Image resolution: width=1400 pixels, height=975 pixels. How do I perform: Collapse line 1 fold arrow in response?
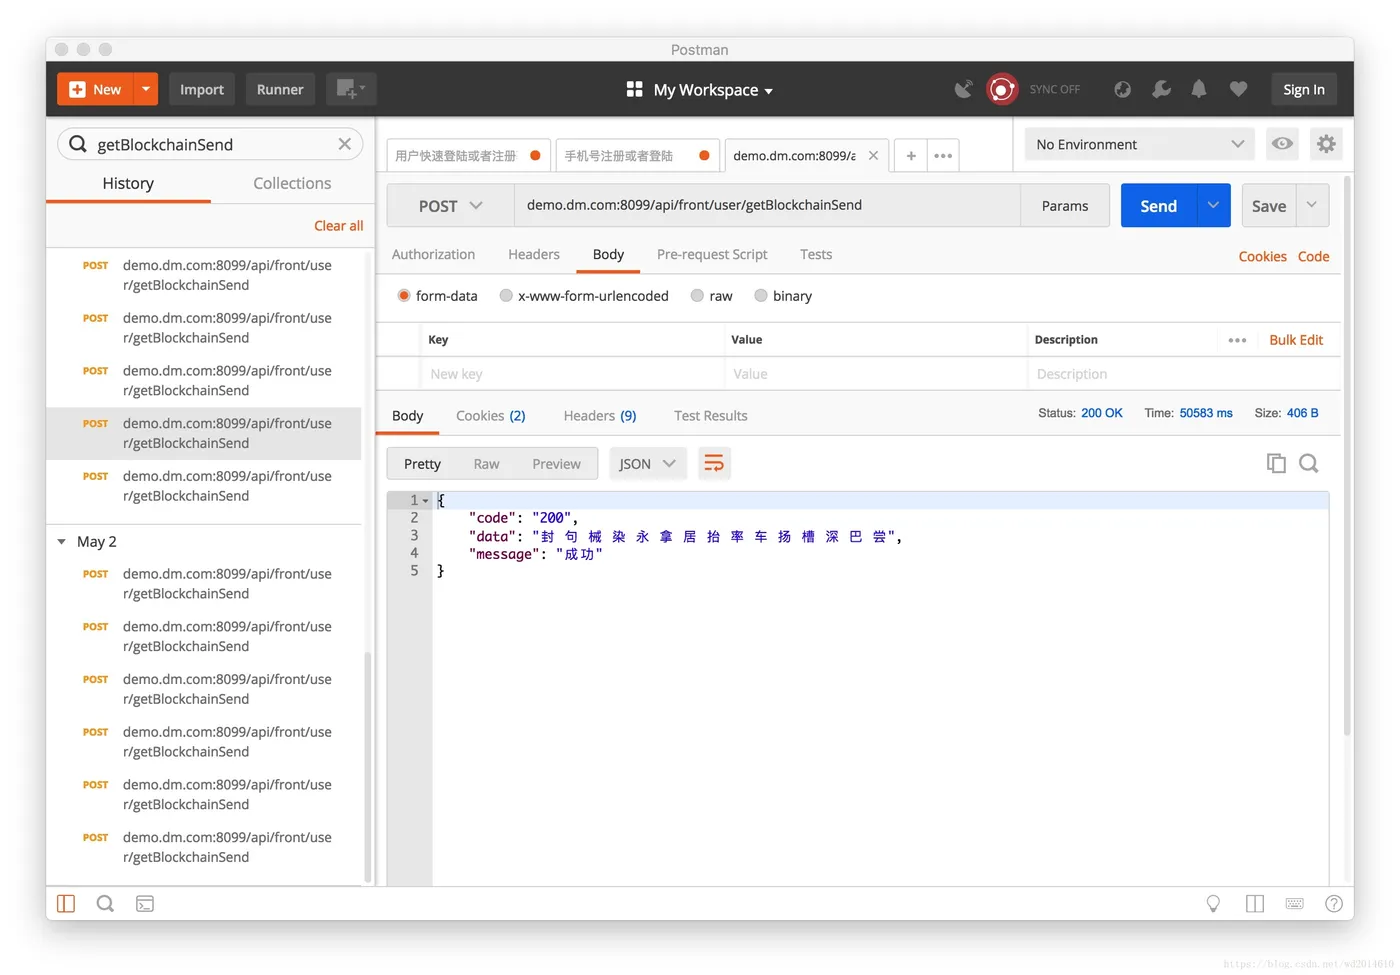click(x=426, y=500)
